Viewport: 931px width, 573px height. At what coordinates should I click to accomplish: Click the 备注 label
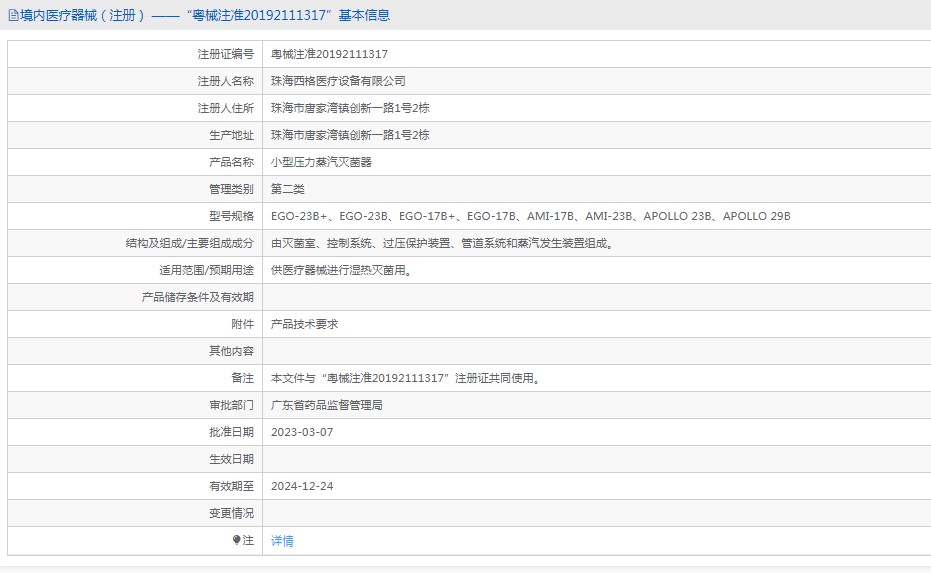coord(243,378)
